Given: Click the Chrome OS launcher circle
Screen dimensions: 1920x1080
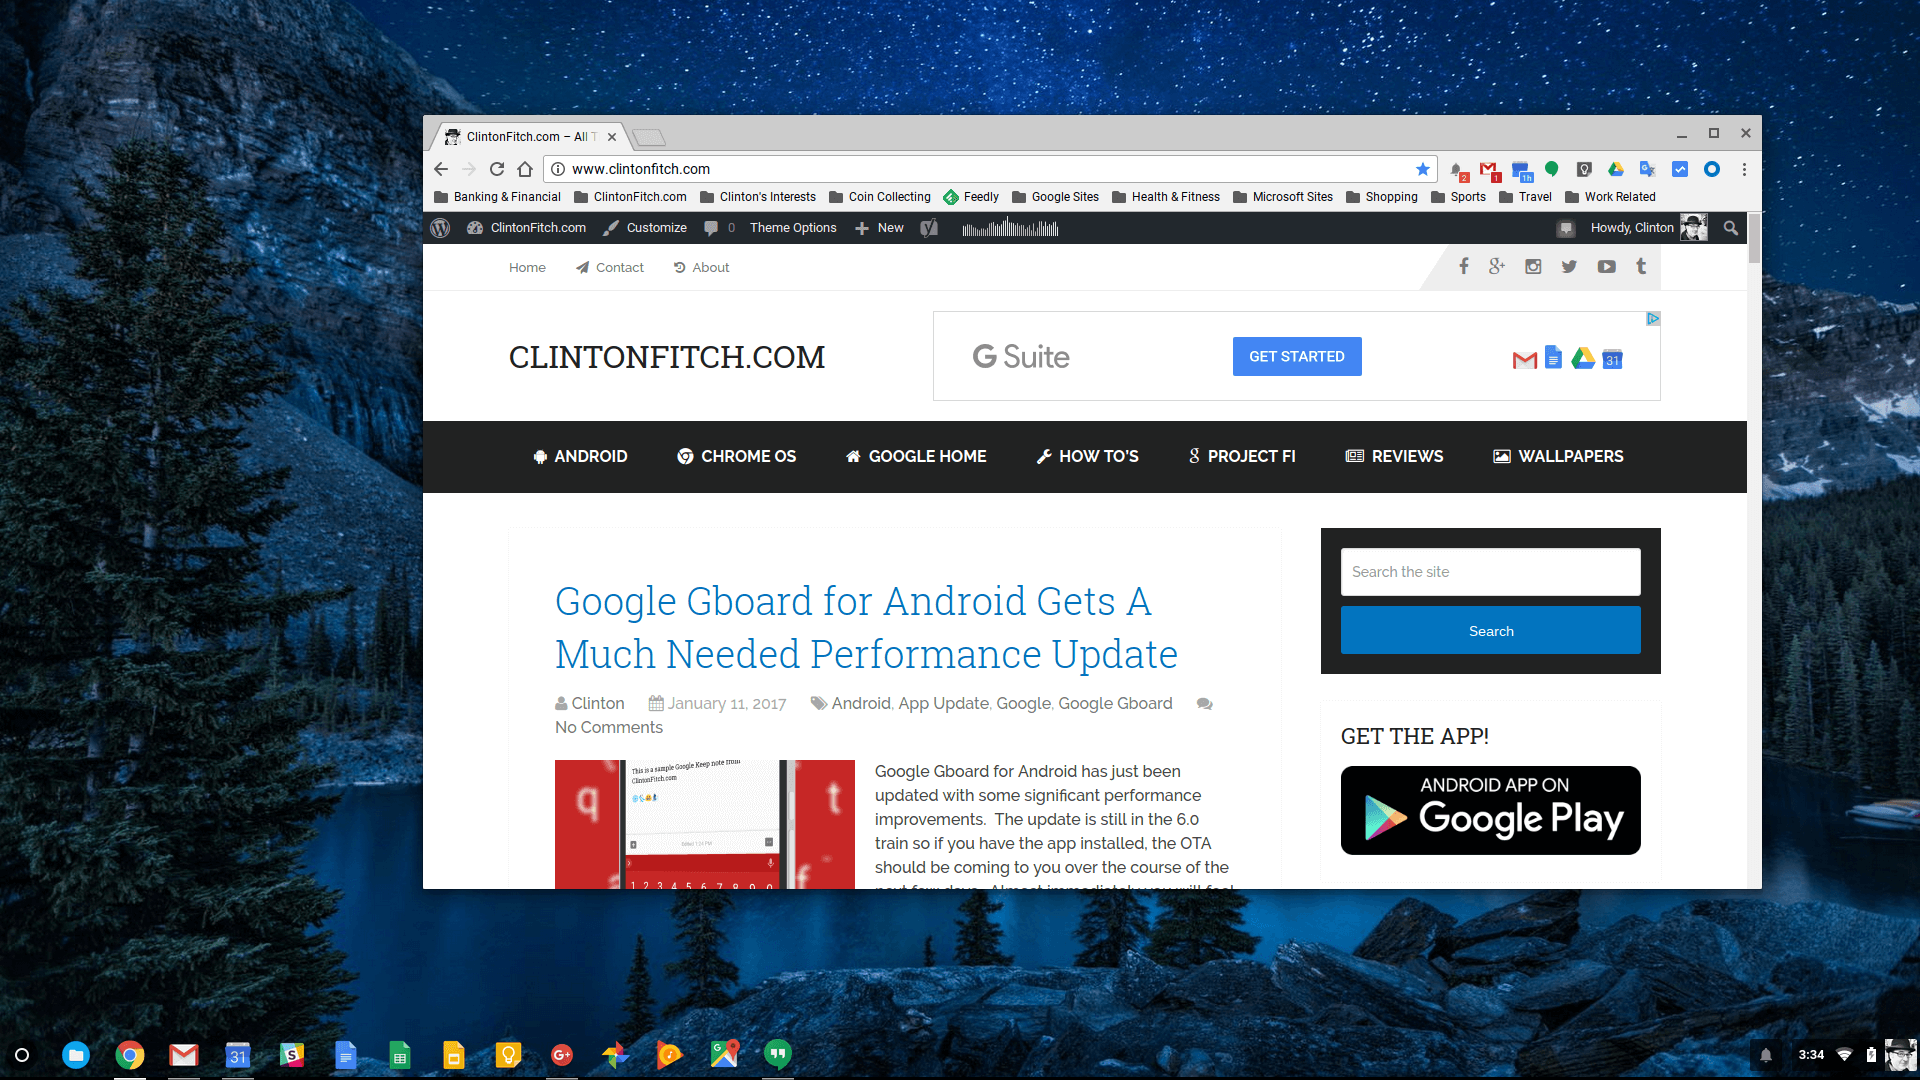Looking at the screenshot, I should tap(22, 1054).
